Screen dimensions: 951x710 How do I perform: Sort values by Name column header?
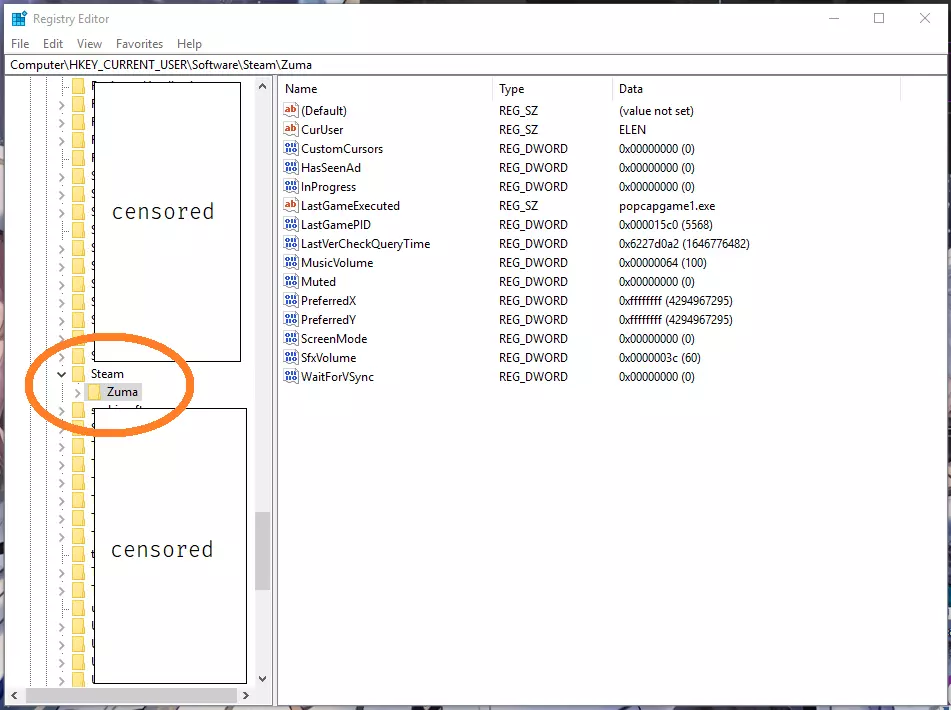tap(386, 89)
